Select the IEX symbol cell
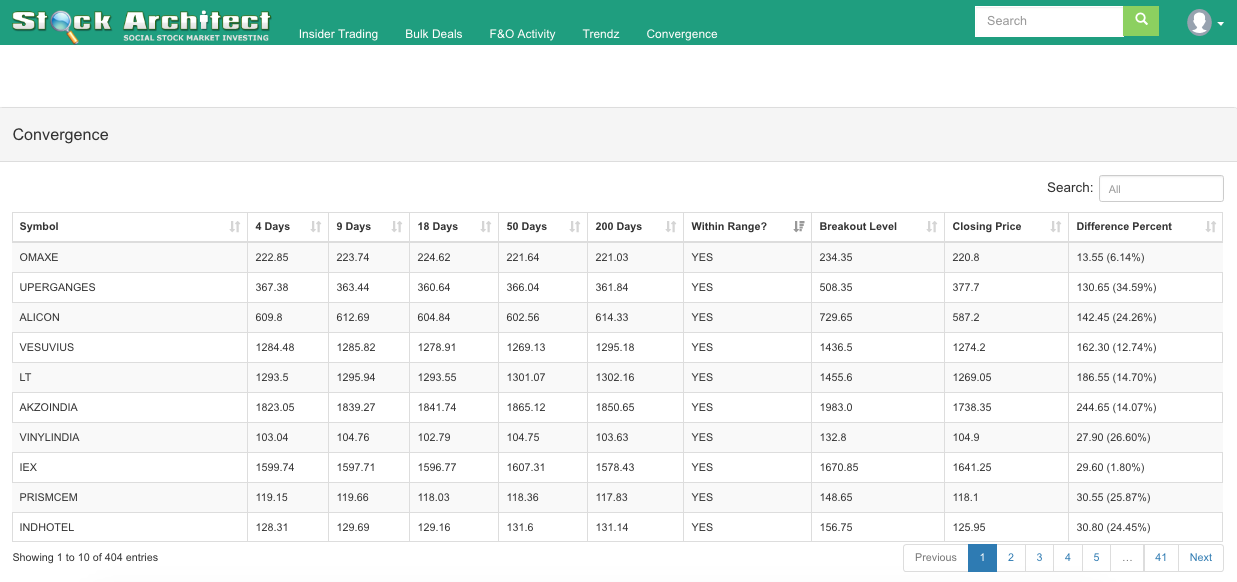The width and height of the screenshot is (1237, 582). pos(130,467)
